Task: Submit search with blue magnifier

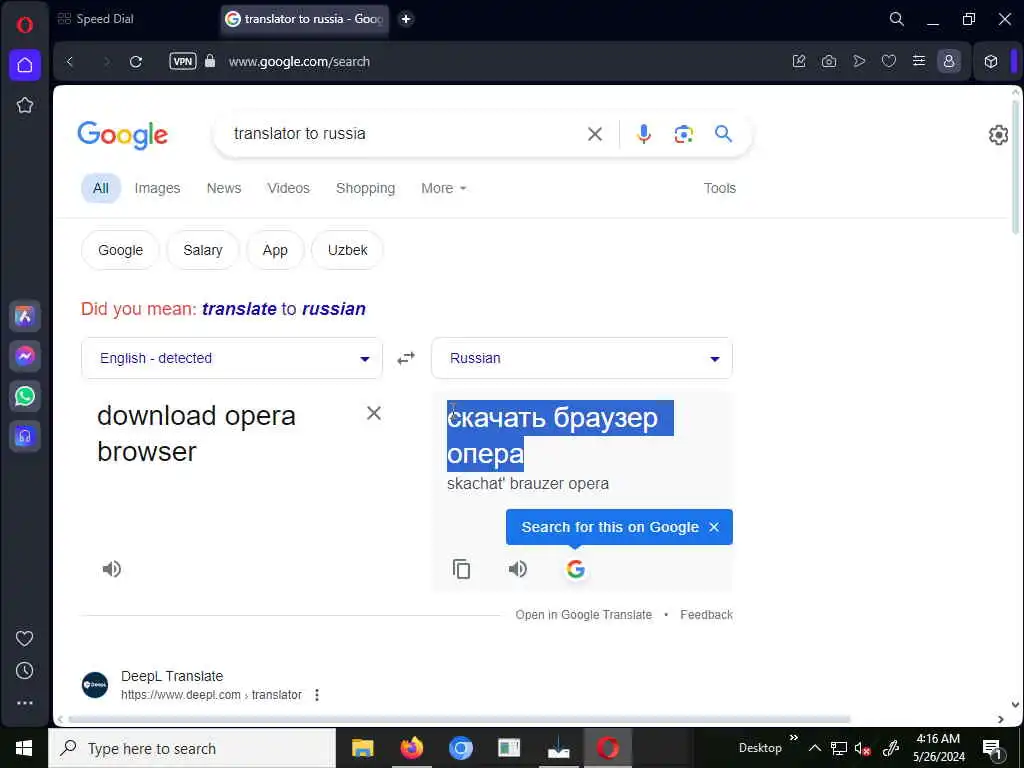Action: point(723,134)
